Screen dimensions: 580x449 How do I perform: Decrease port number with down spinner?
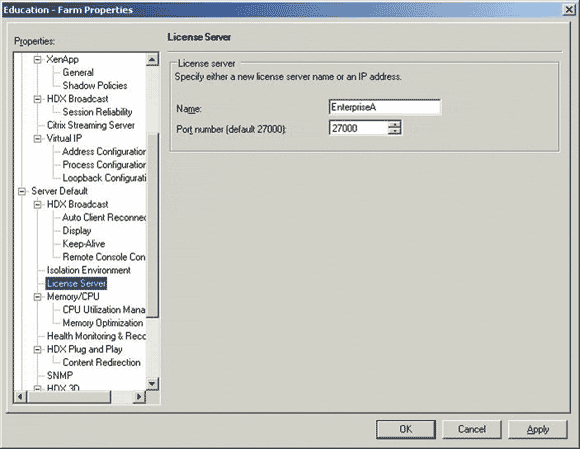pos(395,132)
